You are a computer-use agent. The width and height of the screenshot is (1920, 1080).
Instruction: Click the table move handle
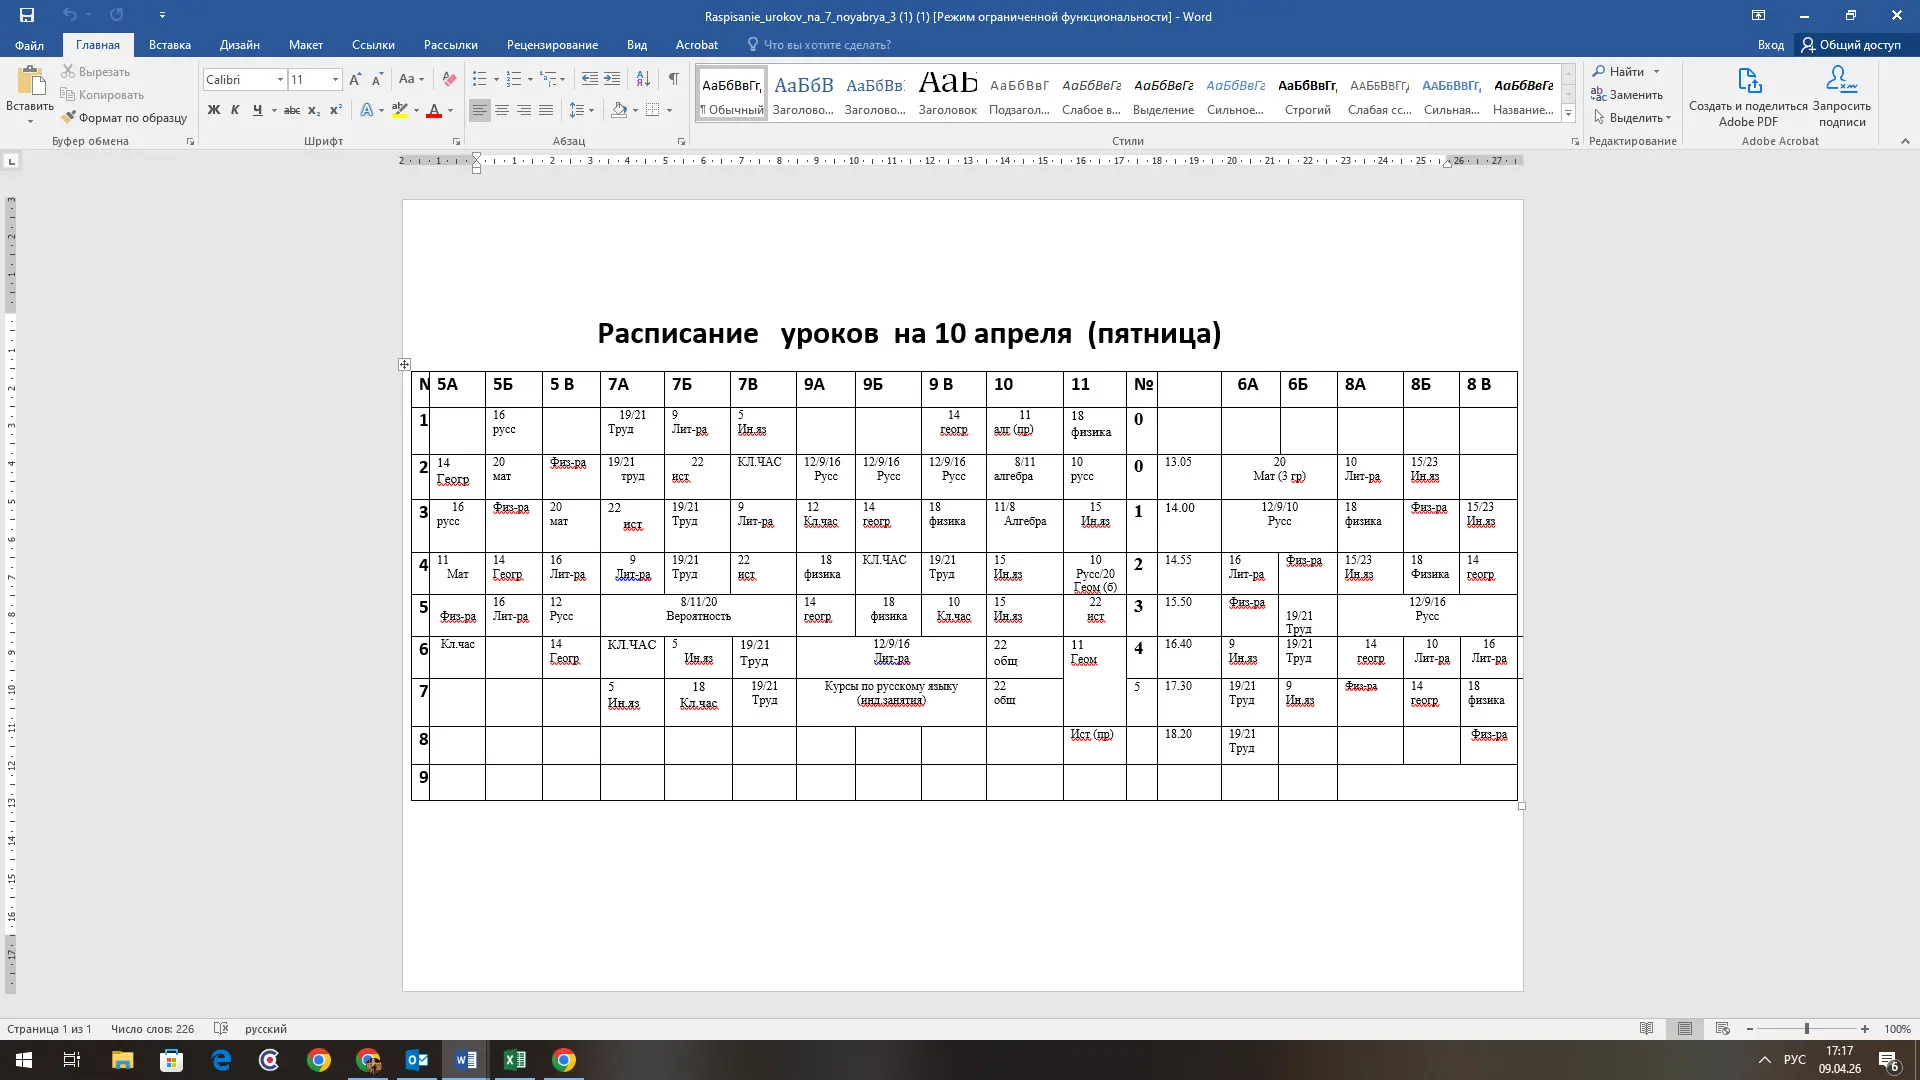(x=404, y=365)
